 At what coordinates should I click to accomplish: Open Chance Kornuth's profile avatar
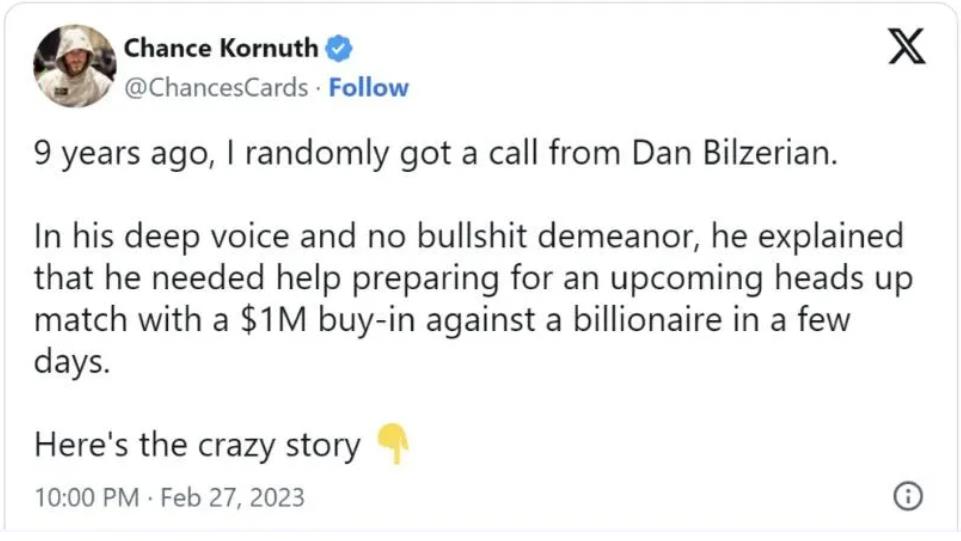pos(75,66)
